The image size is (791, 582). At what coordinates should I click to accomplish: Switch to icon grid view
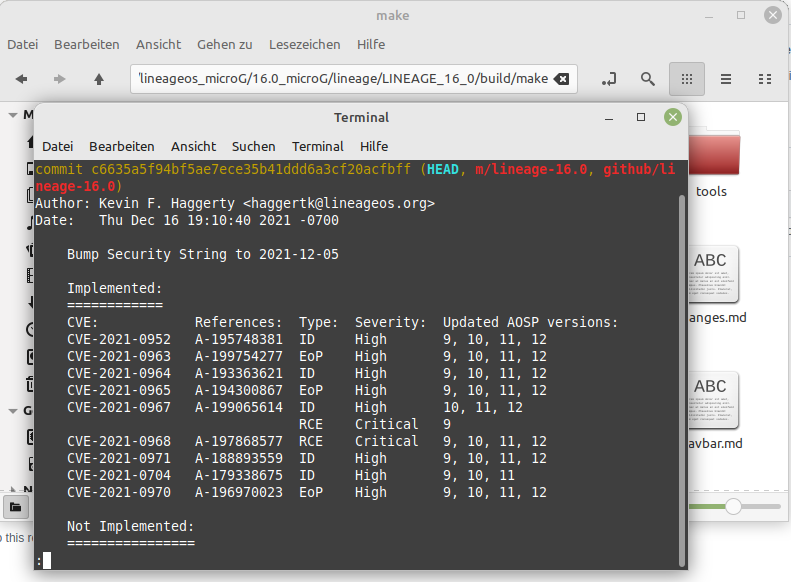(x=687, y=79)
